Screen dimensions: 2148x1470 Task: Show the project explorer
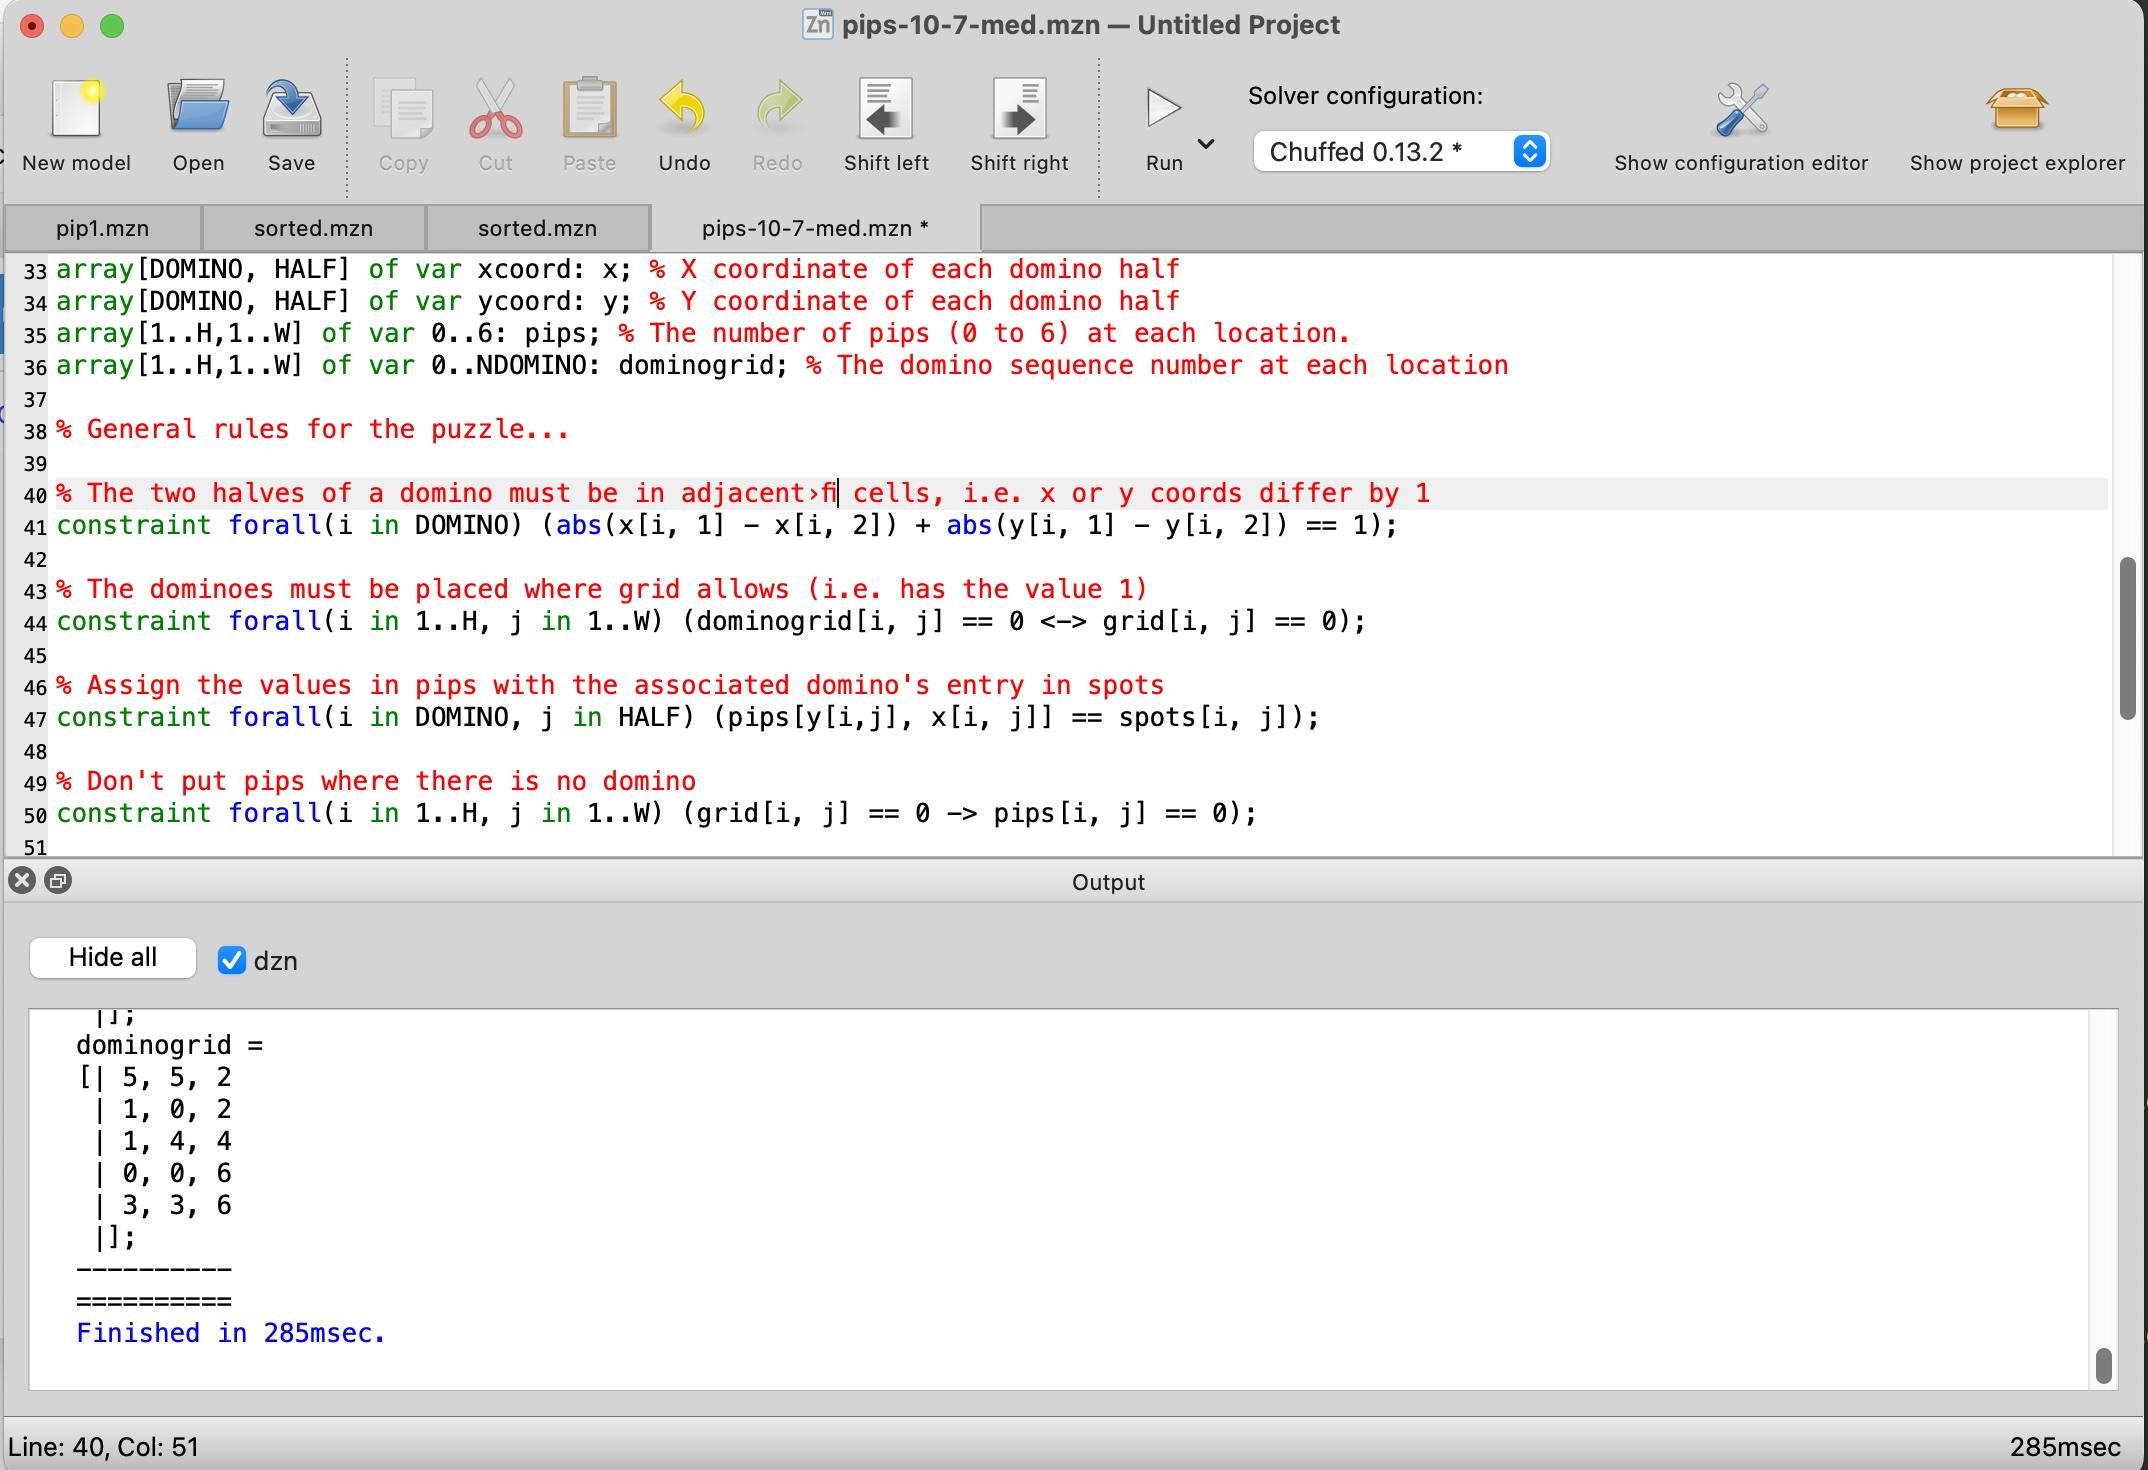(x=2016, y=109)
